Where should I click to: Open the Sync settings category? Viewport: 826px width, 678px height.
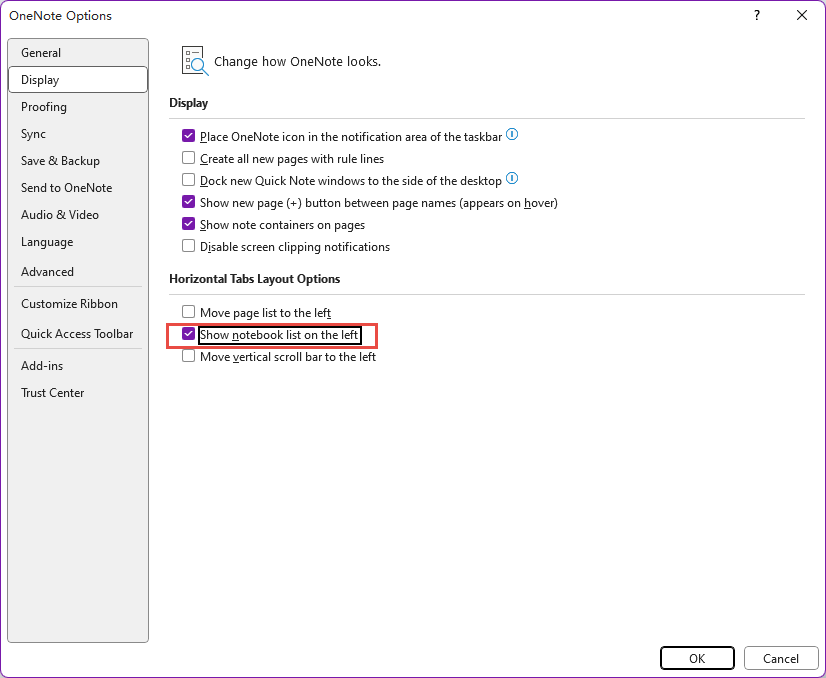(x=78, y=134)
